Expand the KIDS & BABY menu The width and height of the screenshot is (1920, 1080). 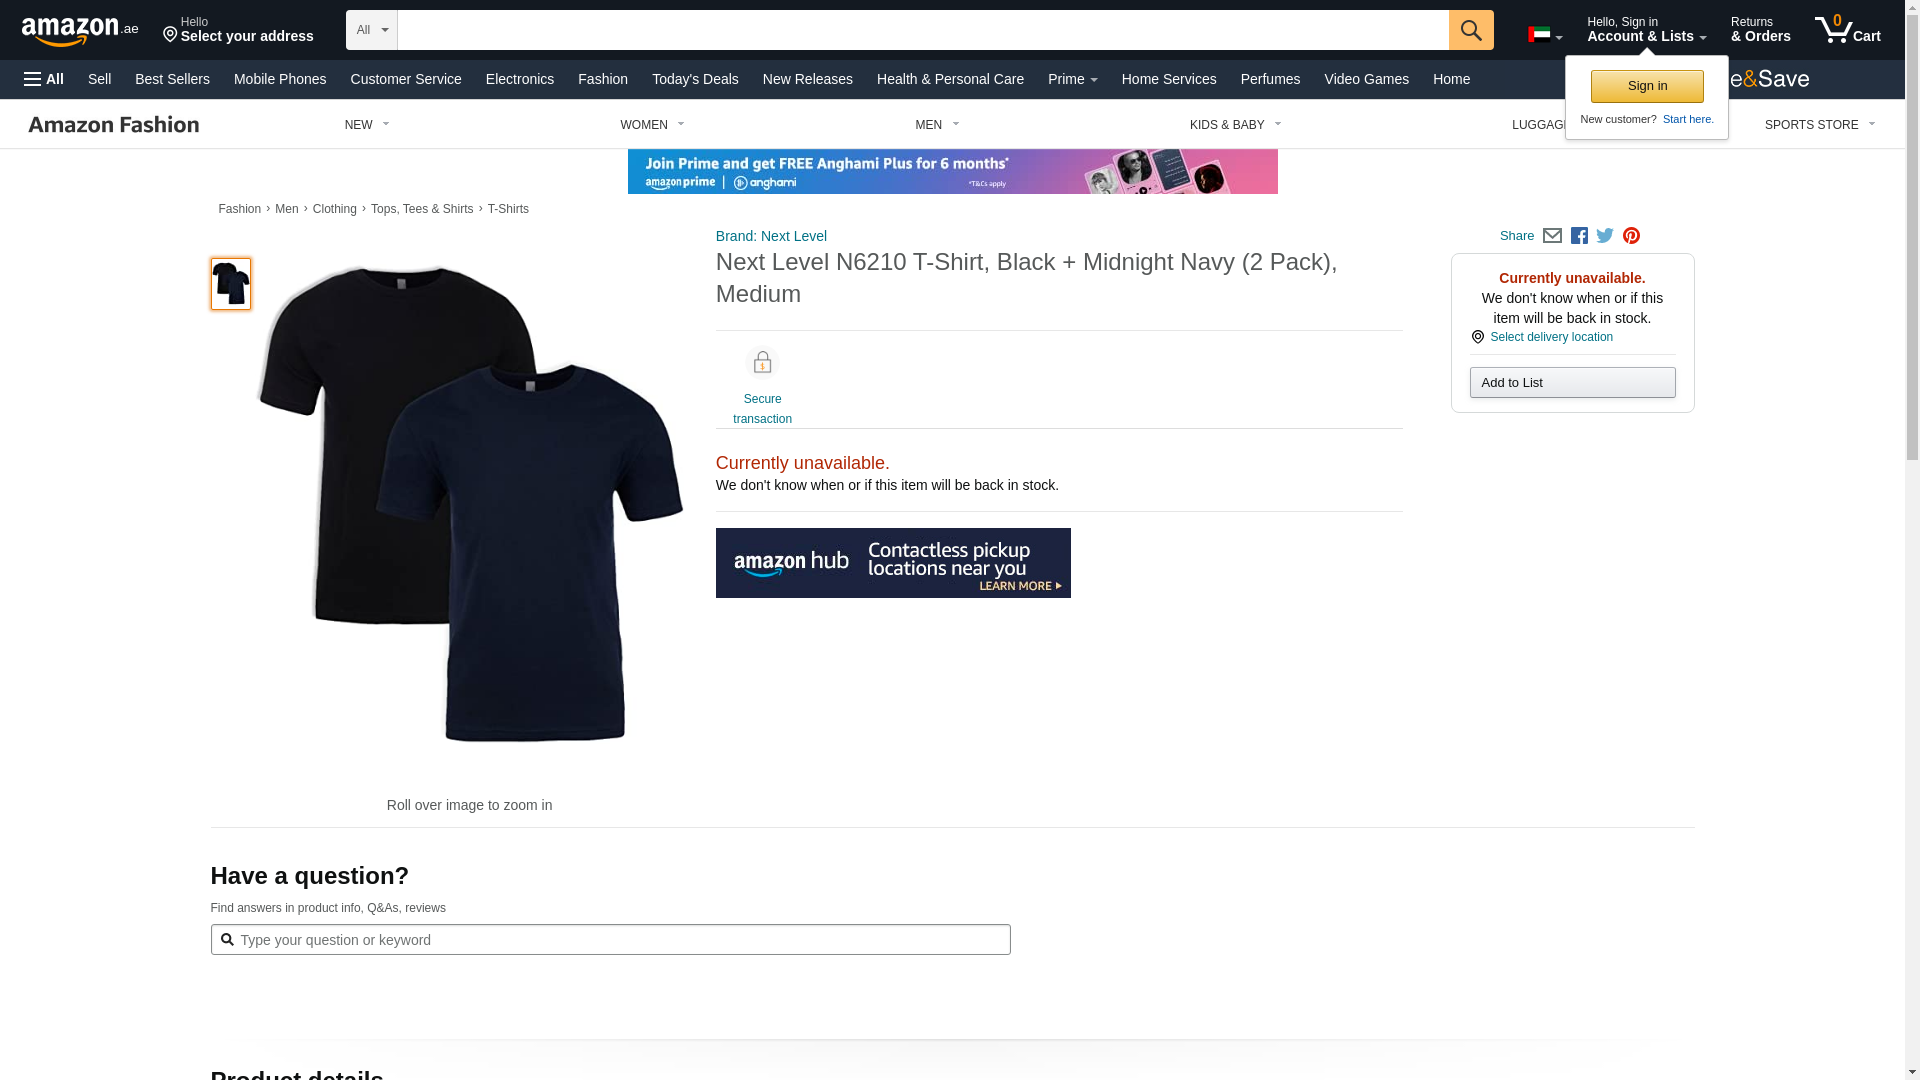coord(1235,125)
